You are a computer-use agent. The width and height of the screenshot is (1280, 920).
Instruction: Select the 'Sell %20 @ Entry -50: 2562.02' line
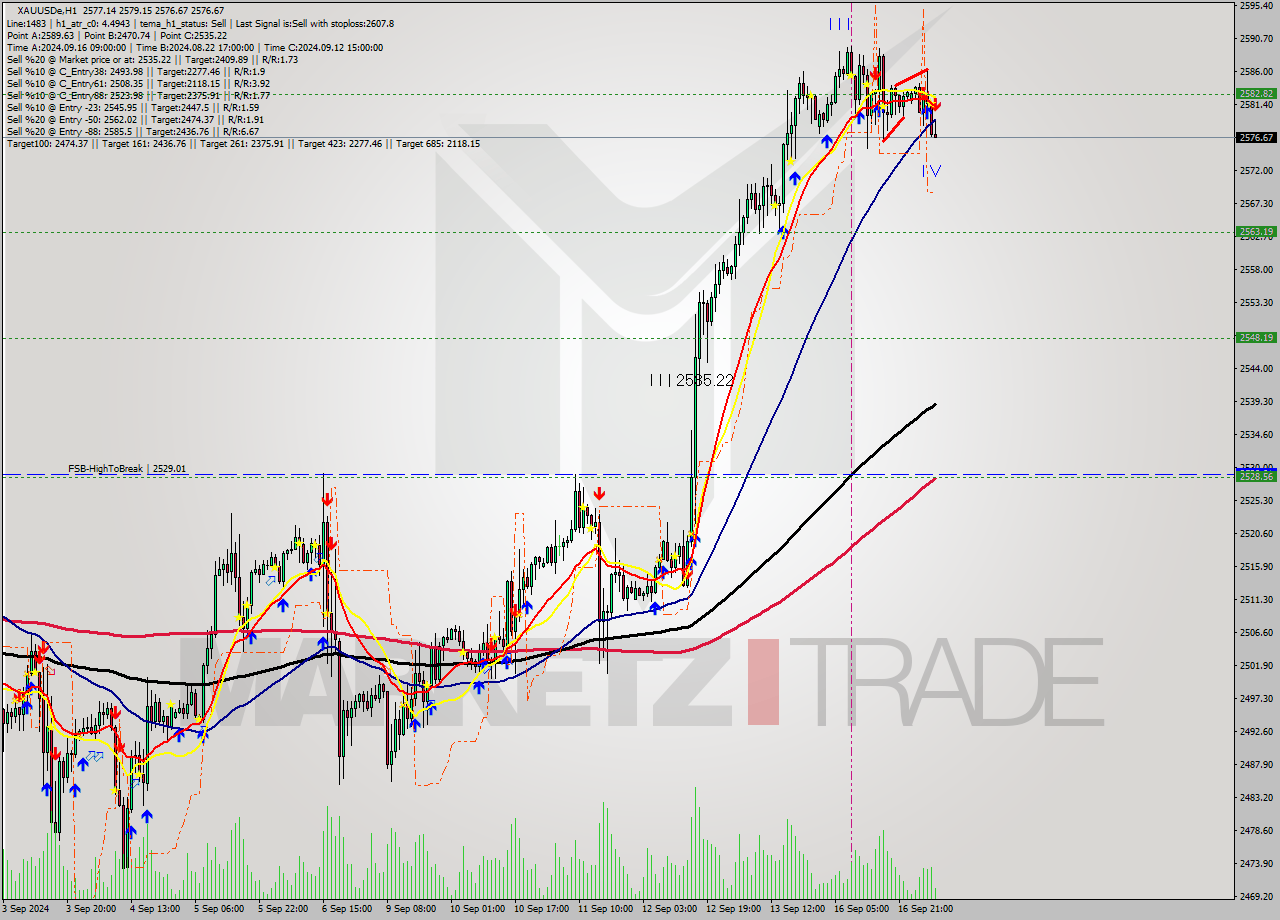pyautogui.click(x=135, y=119)
